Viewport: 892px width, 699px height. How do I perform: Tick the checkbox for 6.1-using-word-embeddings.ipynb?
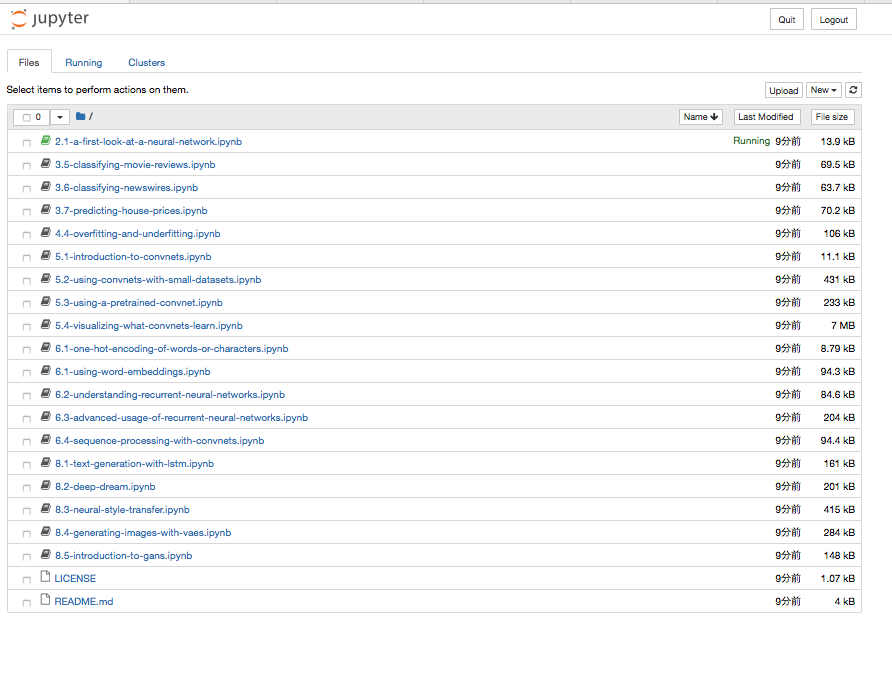[x=27, y=372]
